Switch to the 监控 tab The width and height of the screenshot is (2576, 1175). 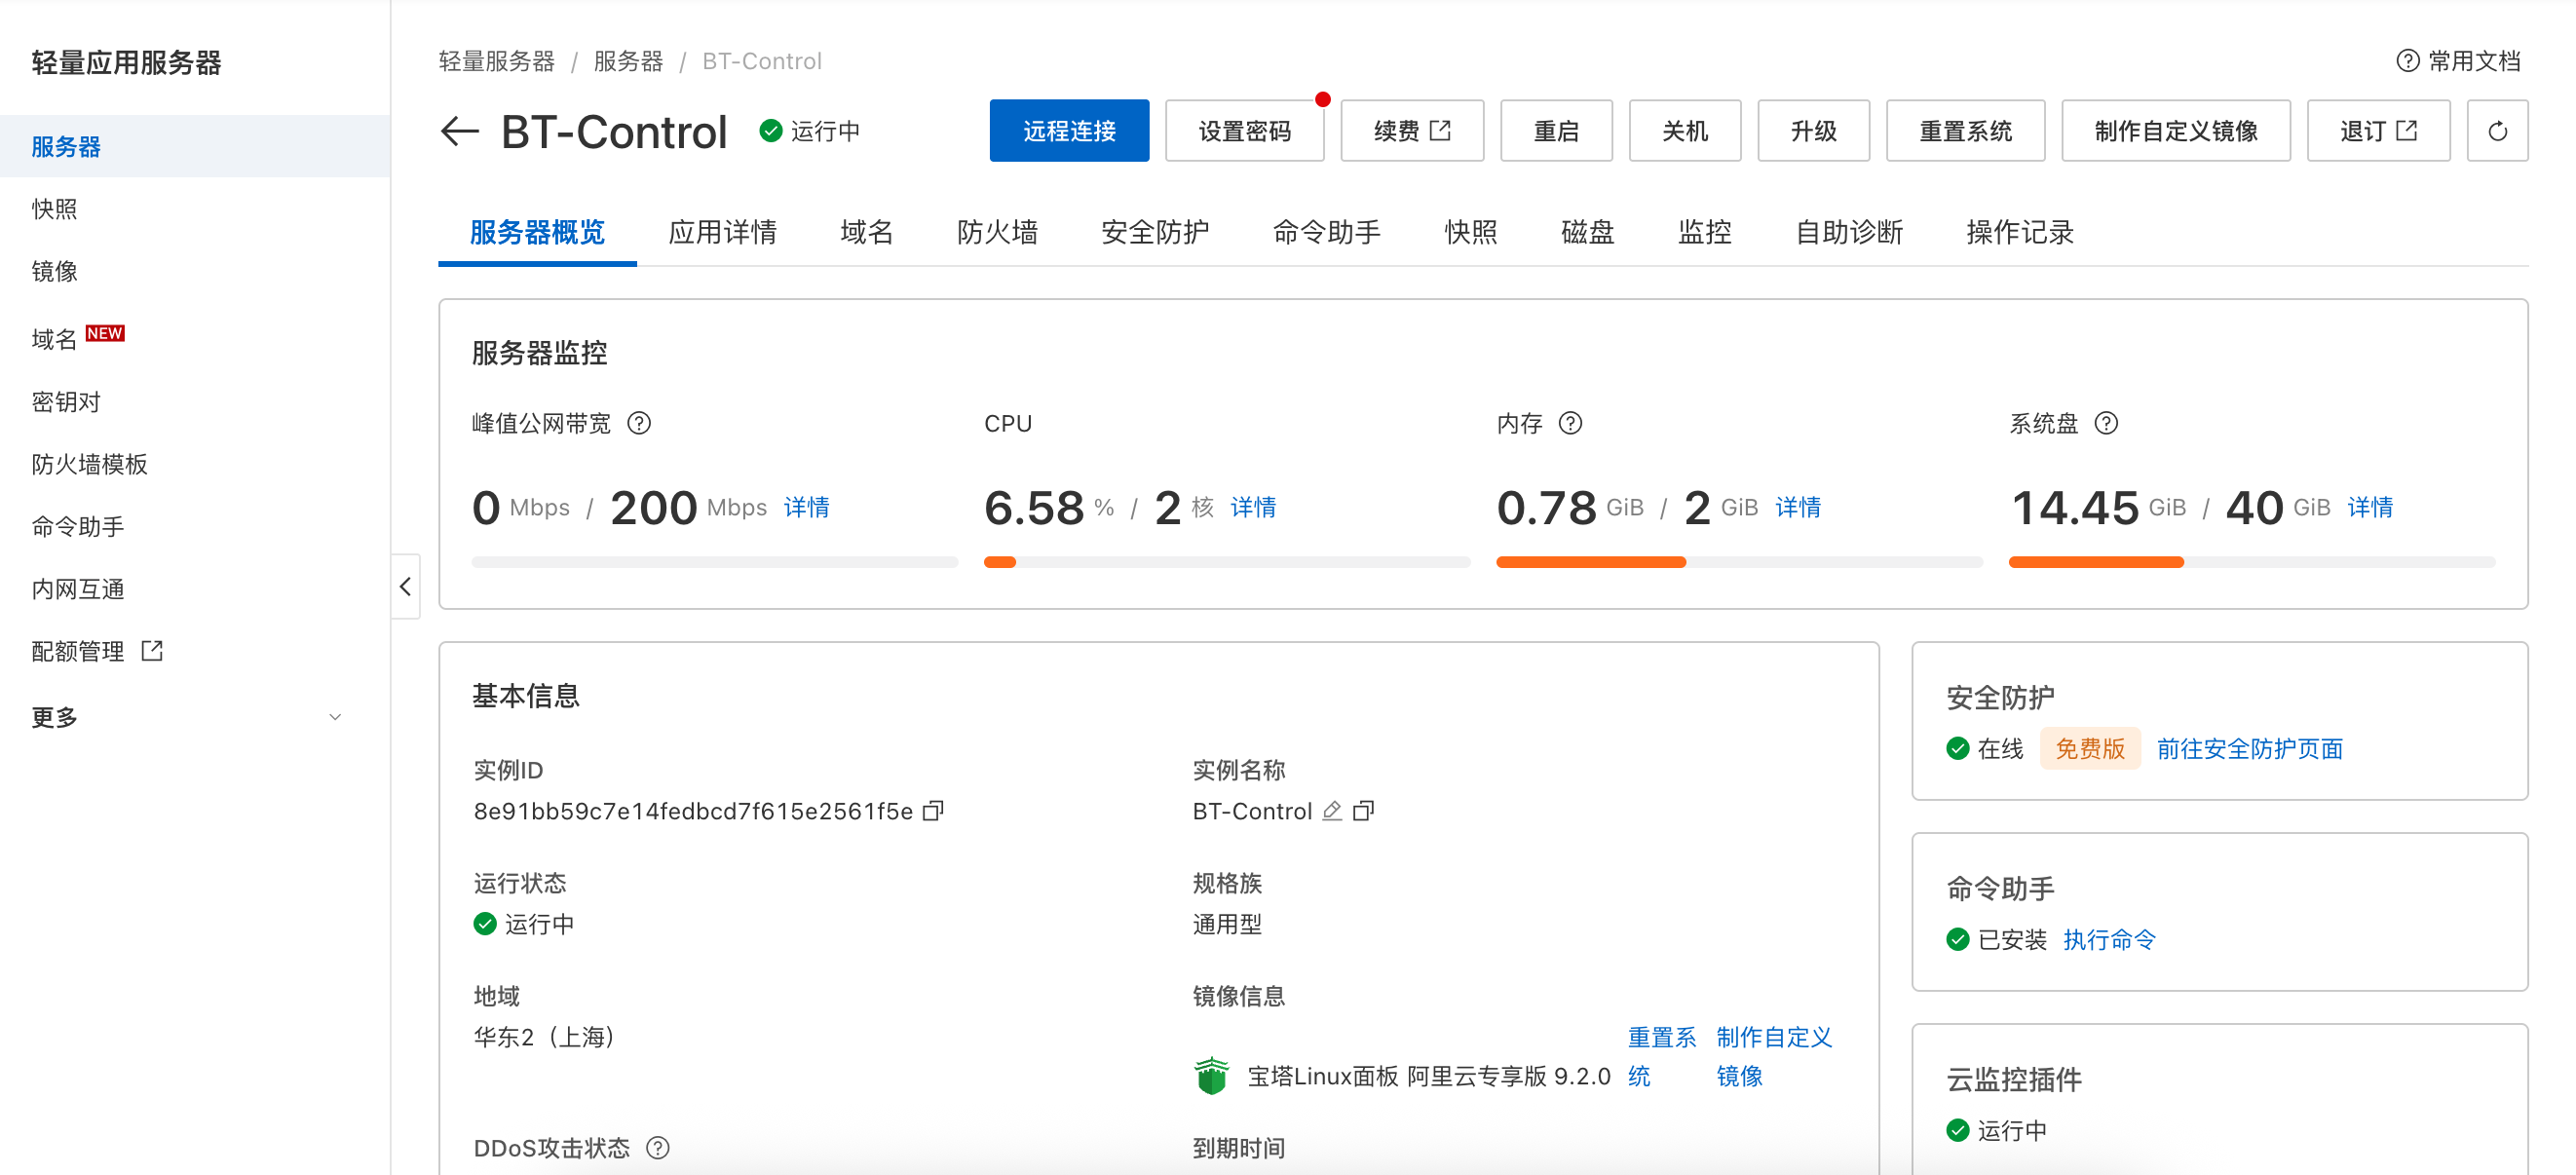coord(1704,233)
